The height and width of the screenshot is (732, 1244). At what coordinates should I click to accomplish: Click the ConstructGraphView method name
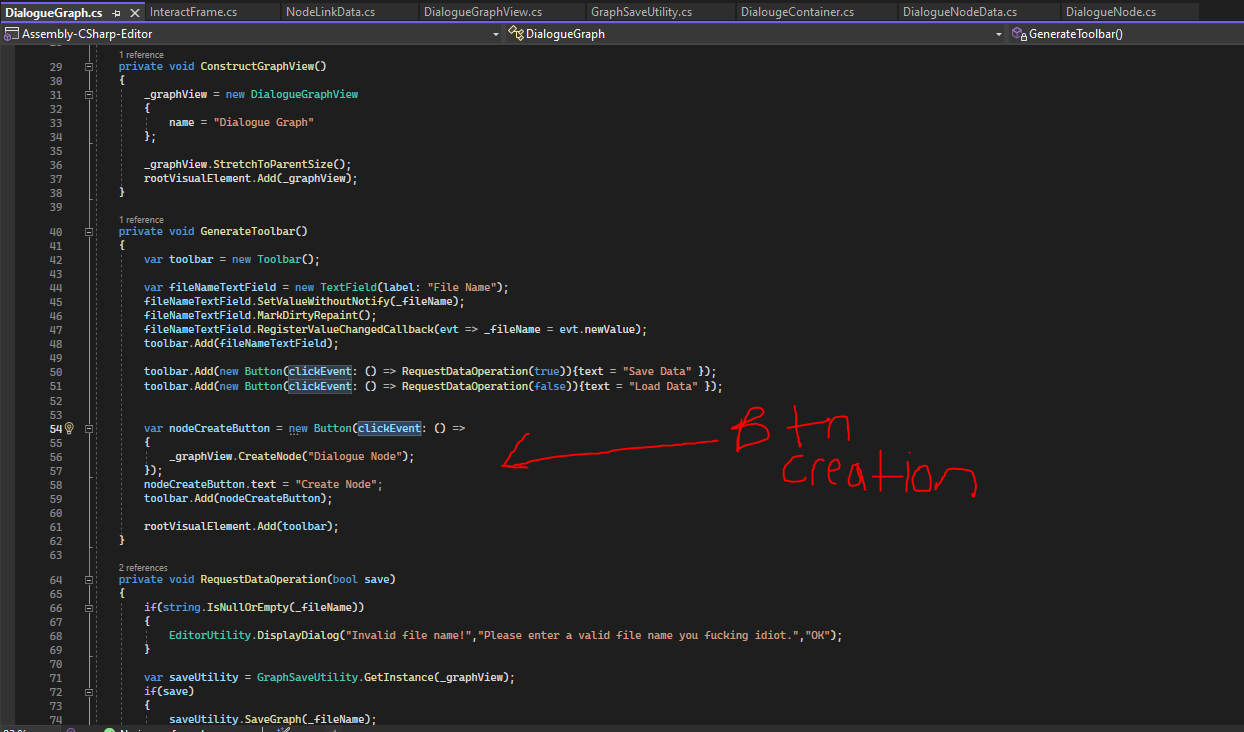[x=258, y=66]
